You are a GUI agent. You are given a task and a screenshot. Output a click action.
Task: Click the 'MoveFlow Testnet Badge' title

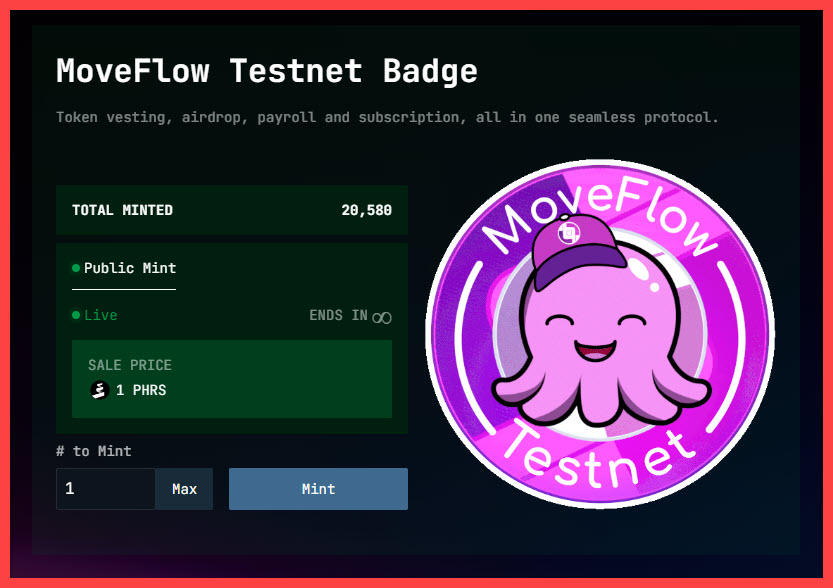click(267, 71)
